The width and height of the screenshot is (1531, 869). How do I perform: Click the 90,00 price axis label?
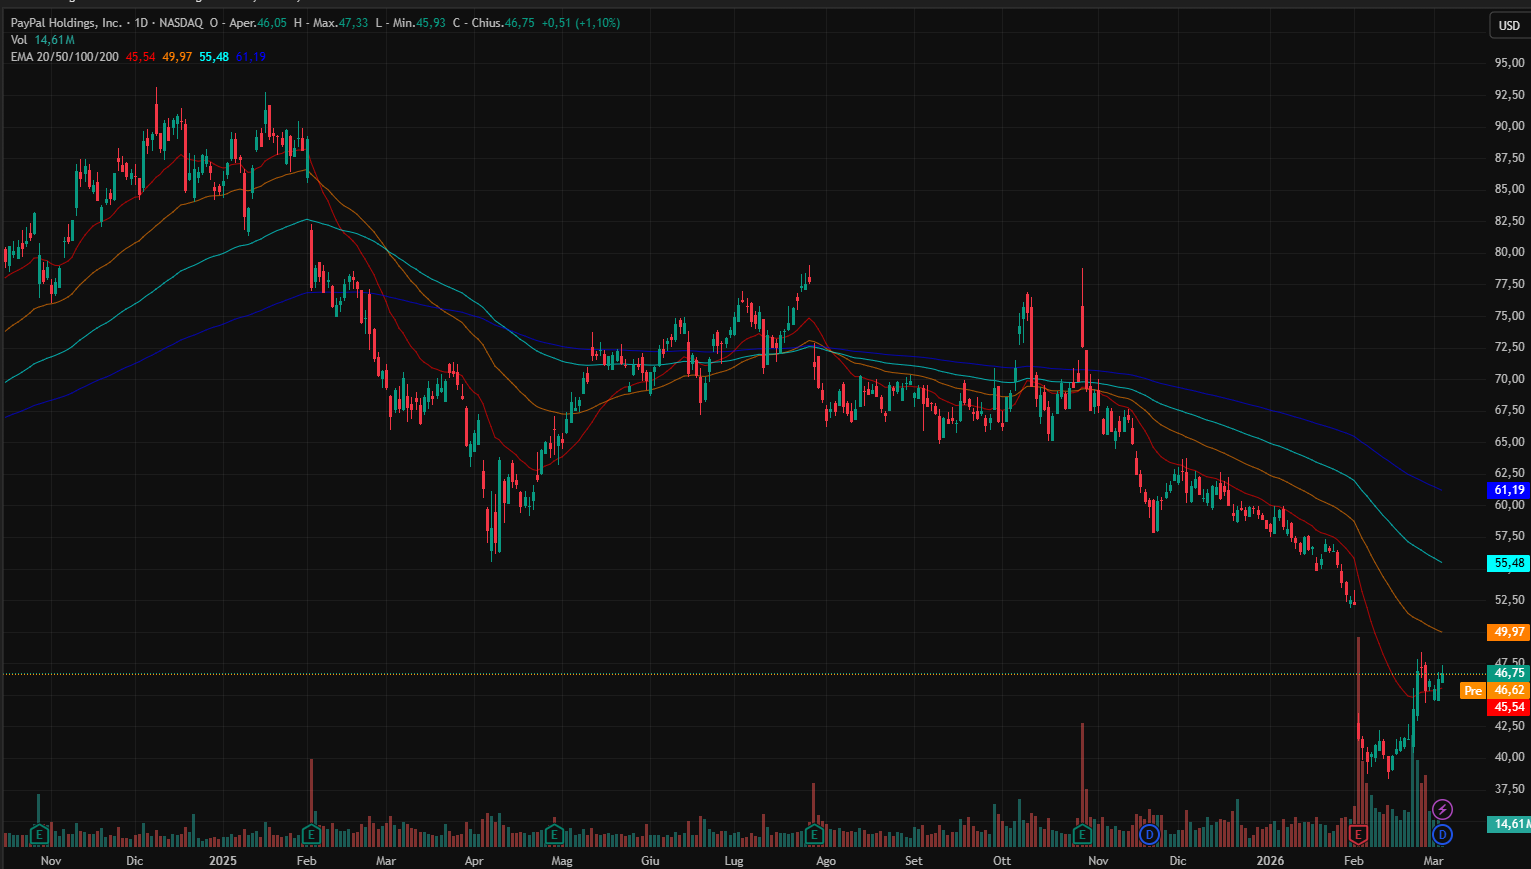point(1509,126)
